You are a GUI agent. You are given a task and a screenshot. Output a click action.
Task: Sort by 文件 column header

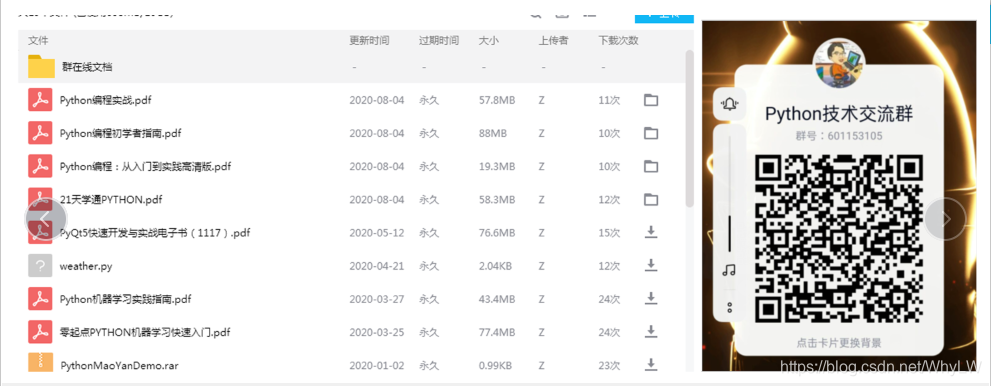(x=38, y=40)
